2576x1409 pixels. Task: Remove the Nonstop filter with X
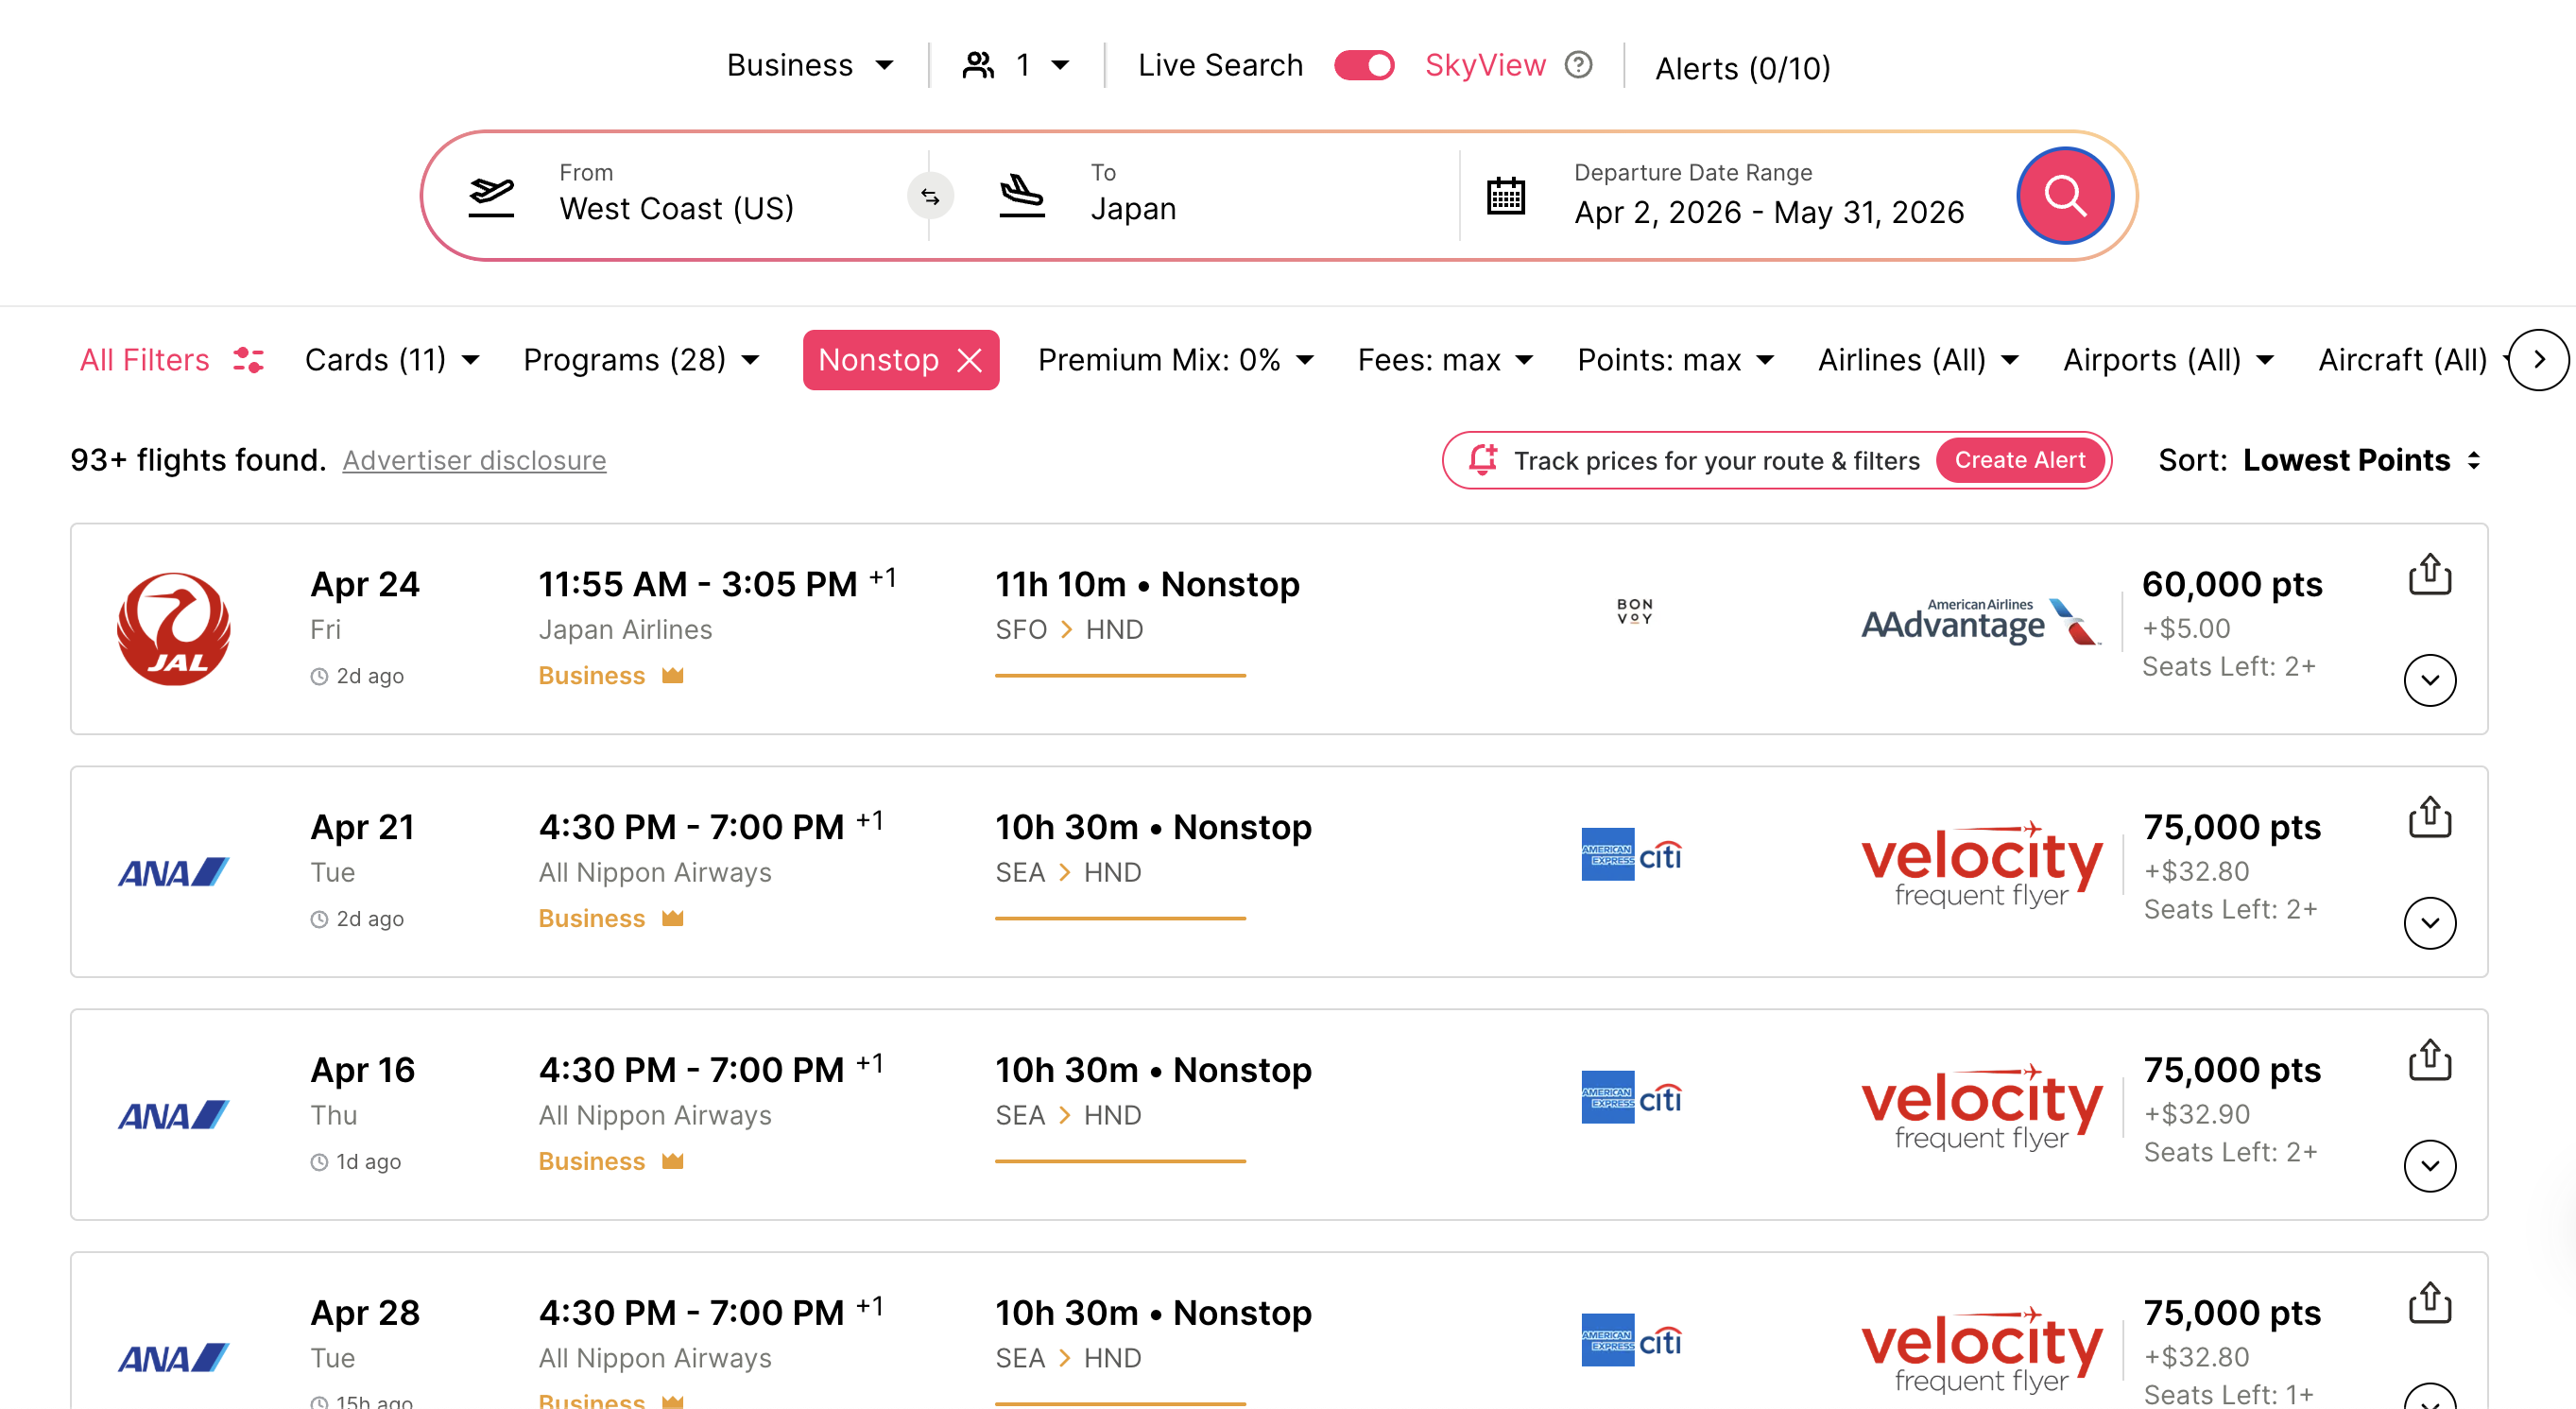(x=969, y=360)
